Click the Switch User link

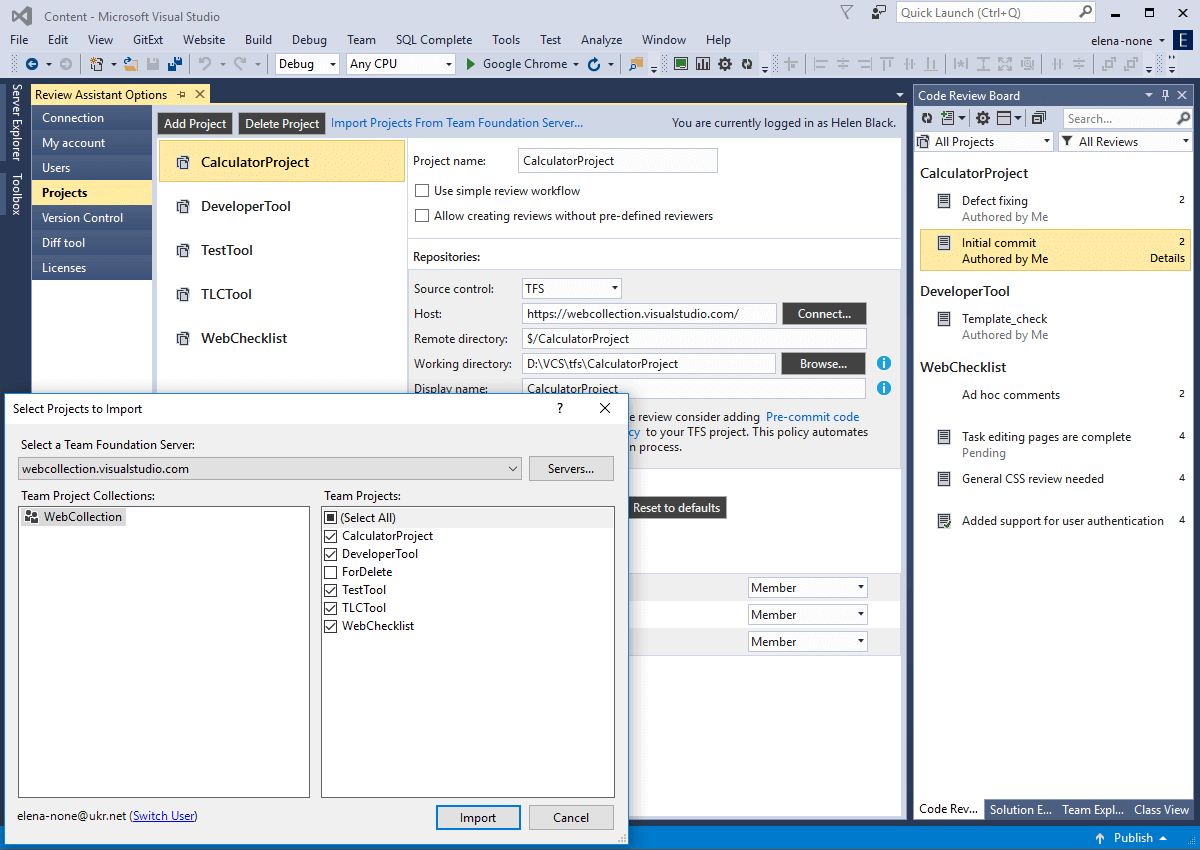[164, 816]
